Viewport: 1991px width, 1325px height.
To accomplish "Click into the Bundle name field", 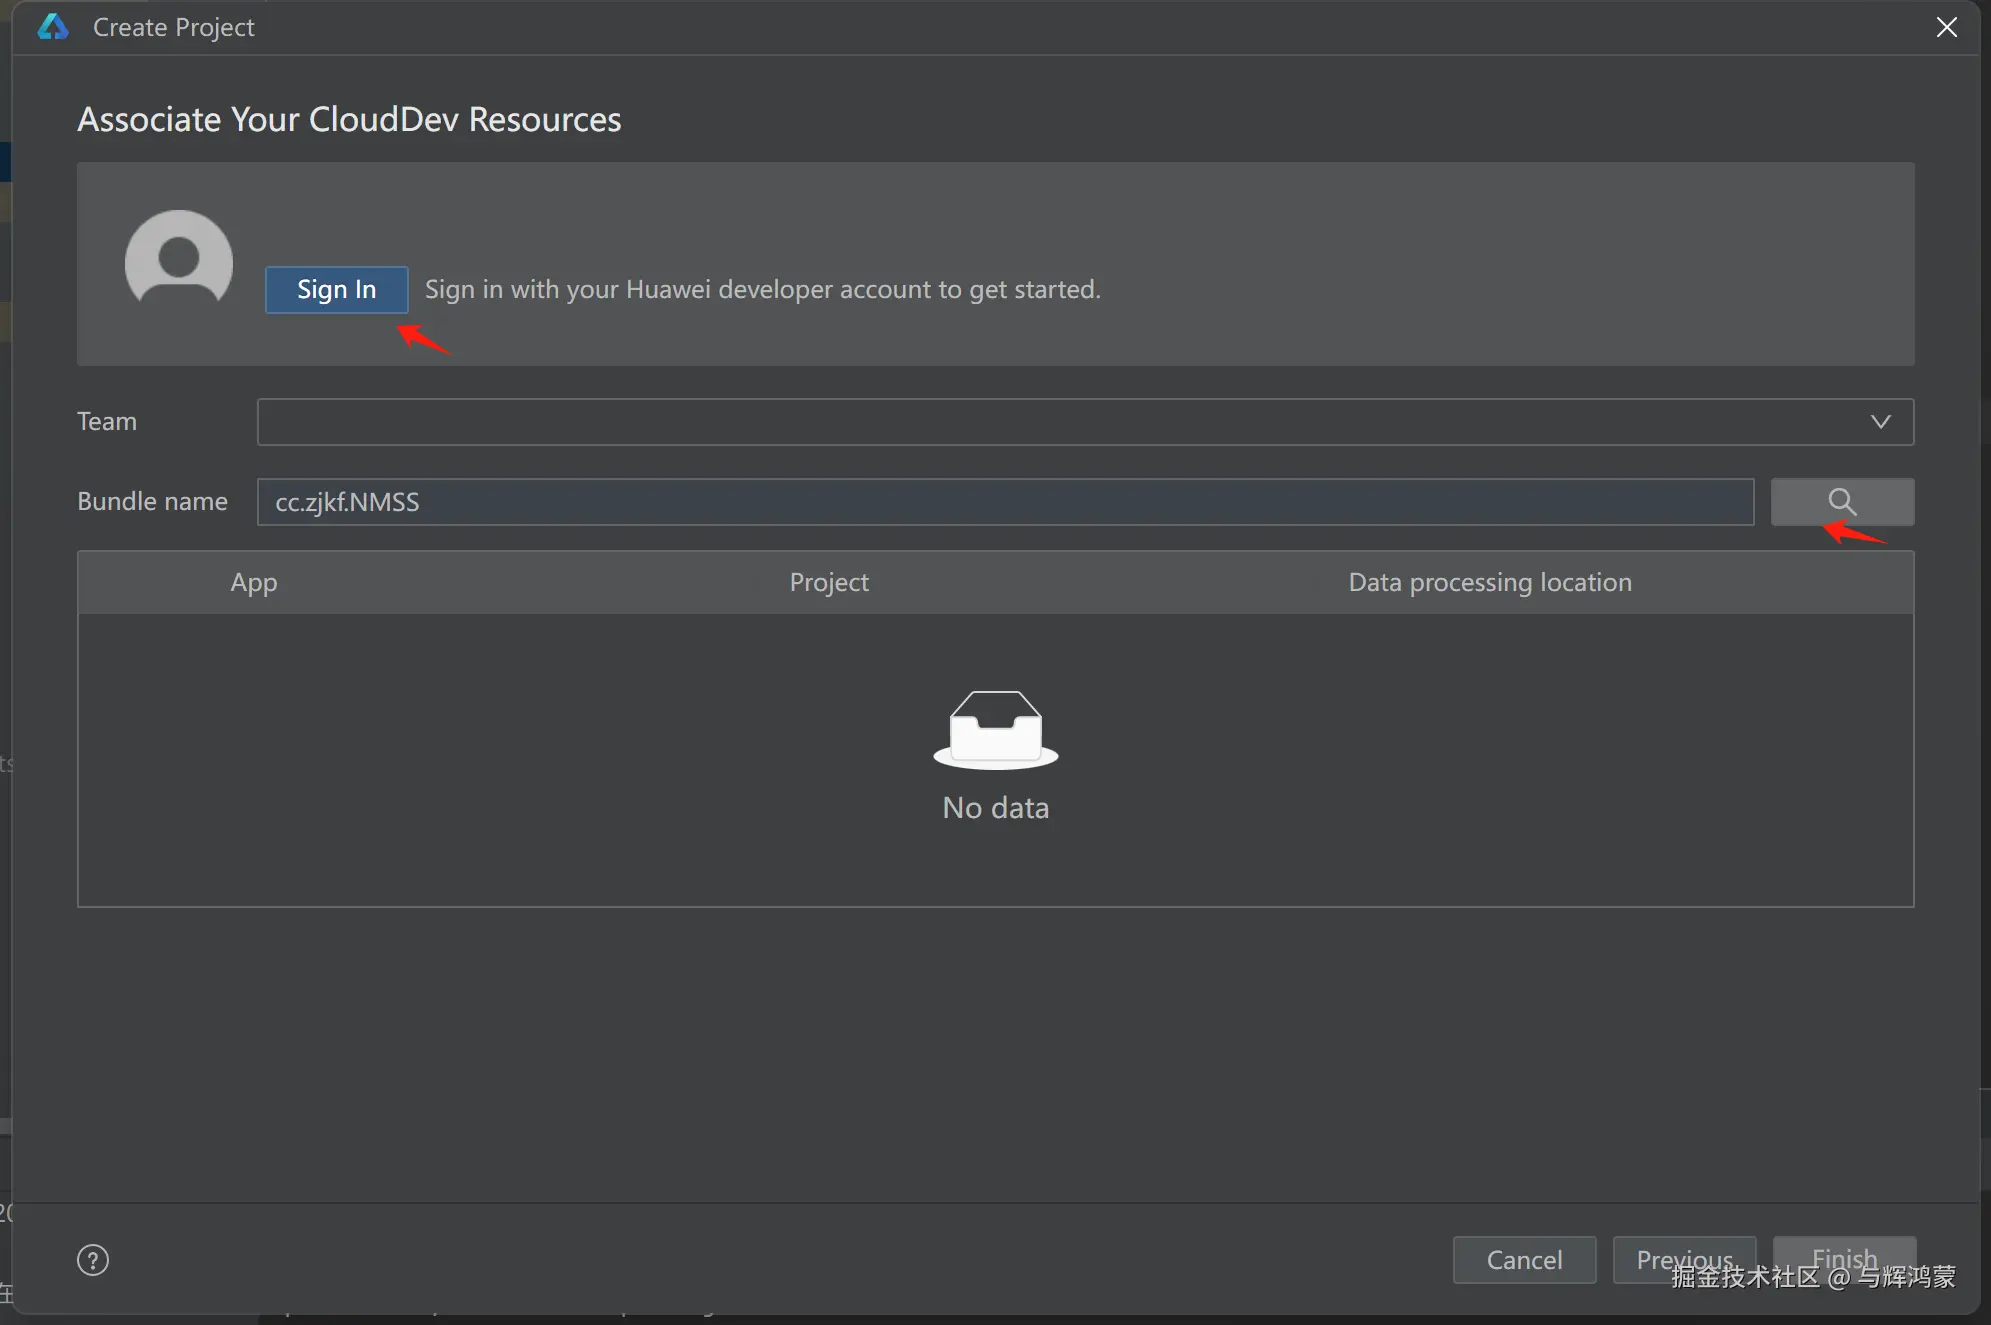I will tap(1004, 502).
